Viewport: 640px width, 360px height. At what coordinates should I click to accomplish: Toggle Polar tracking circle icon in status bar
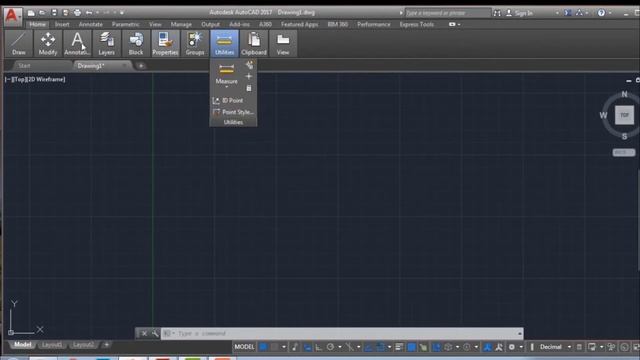click(330, 347)
